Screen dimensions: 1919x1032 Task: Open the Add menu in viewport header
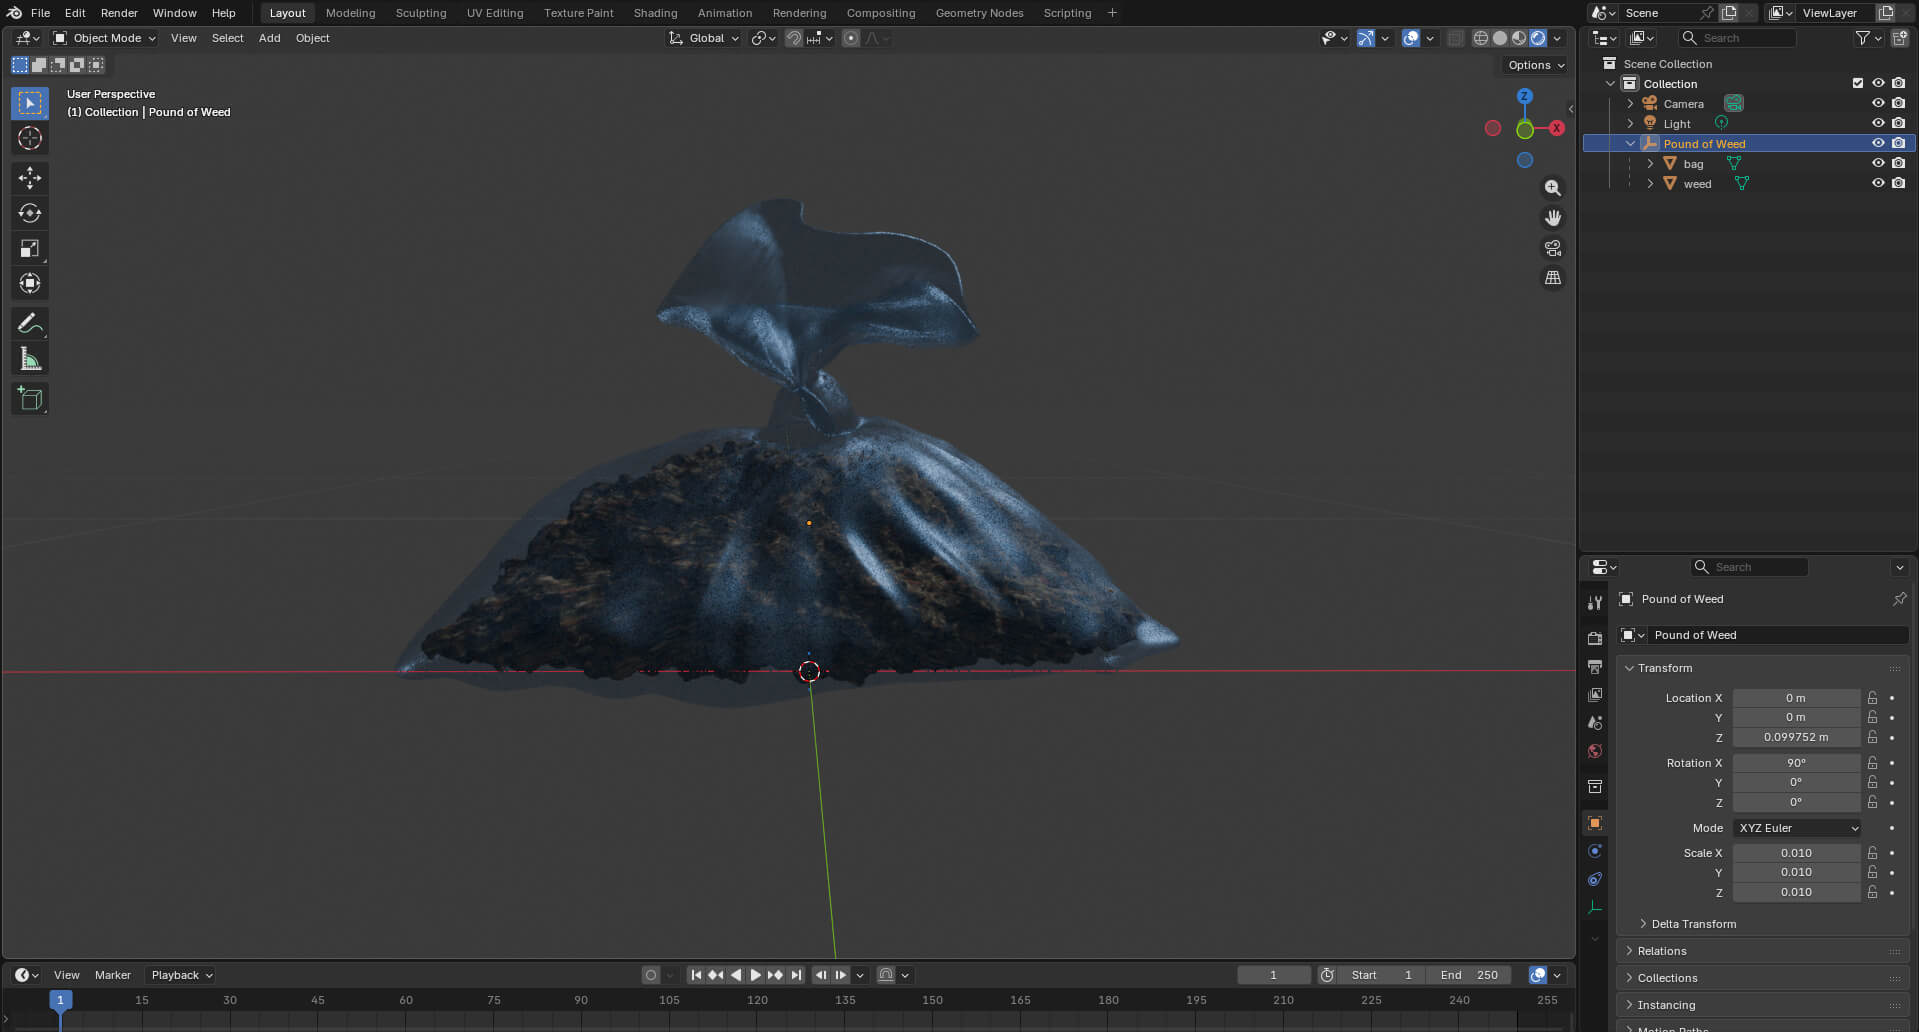click(x=269, y=38)
